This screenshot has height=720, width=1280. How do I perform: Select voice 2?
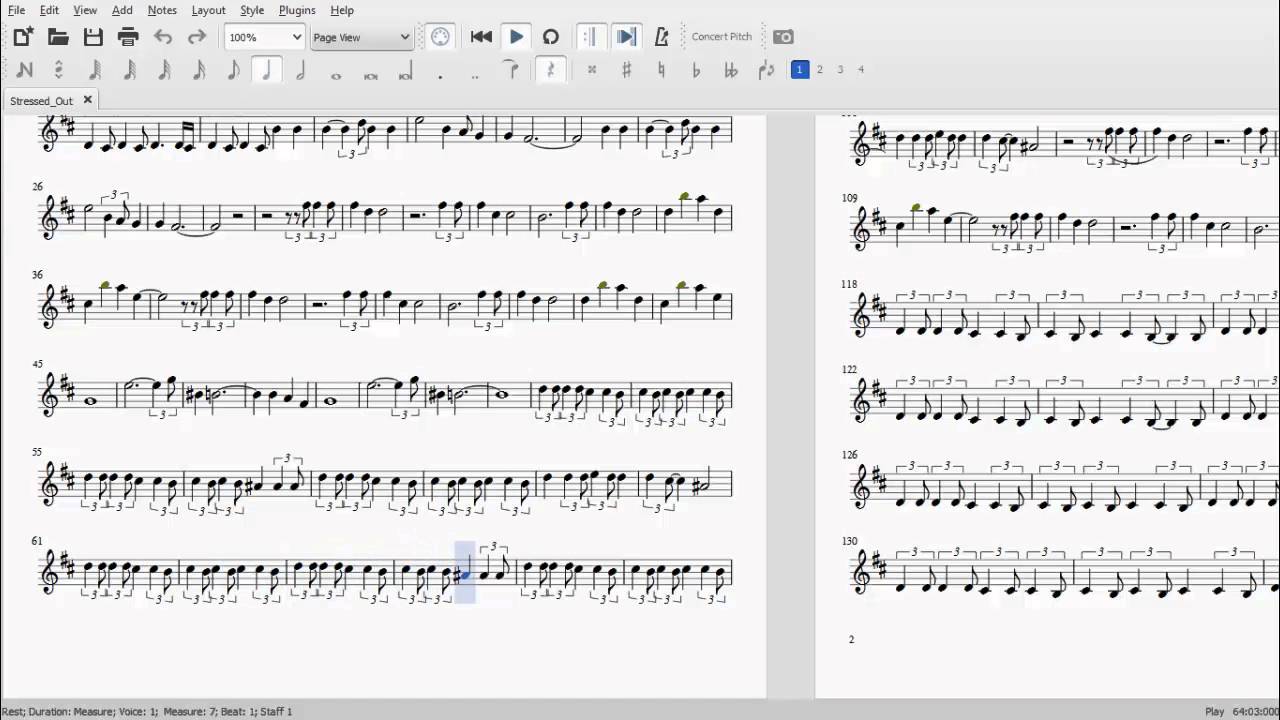pos(820,70)
